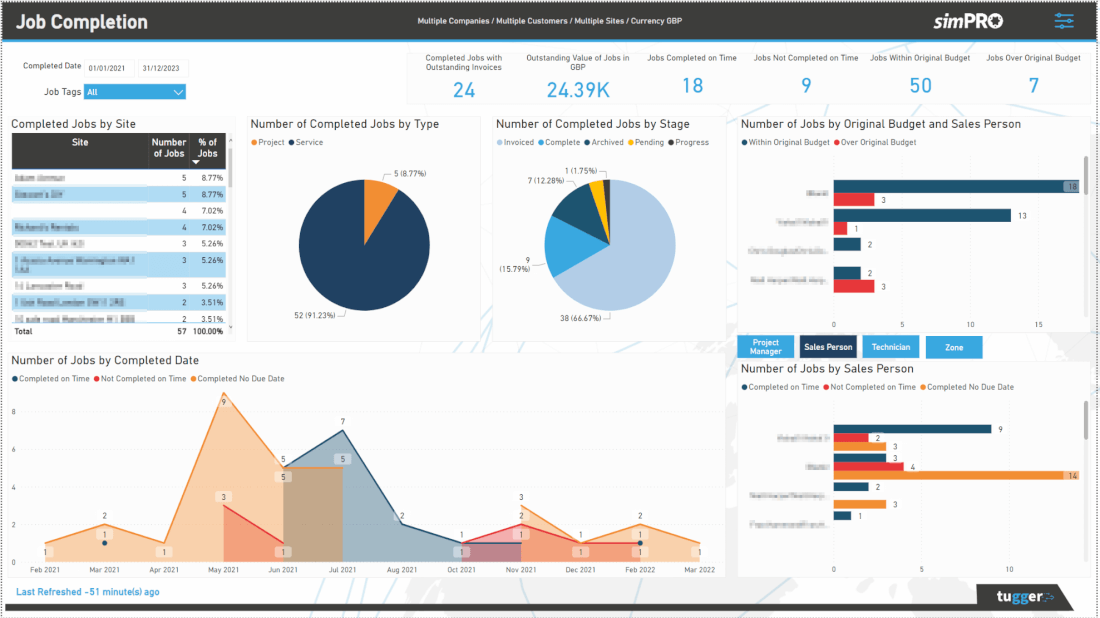Click the tugger logo in footer
This screenshot has width=1100, height=618.
click(1025, 597)
